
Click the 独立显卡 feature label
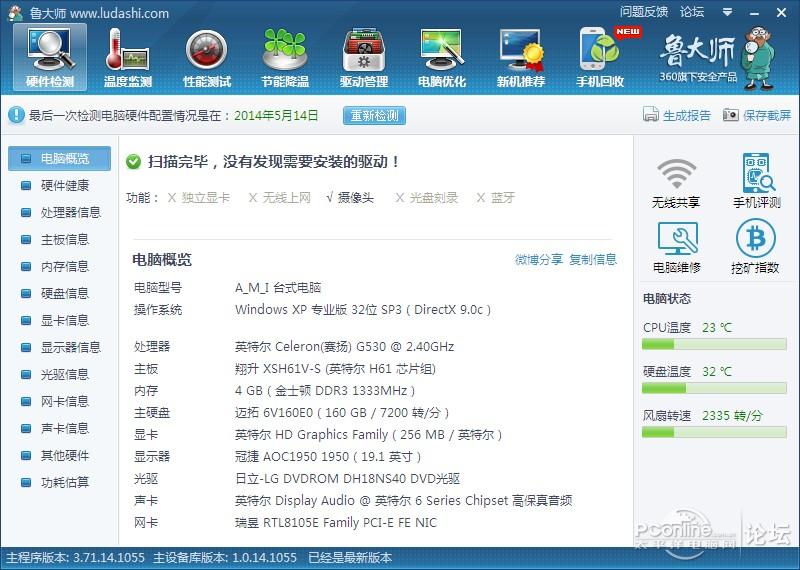[206, 197]
